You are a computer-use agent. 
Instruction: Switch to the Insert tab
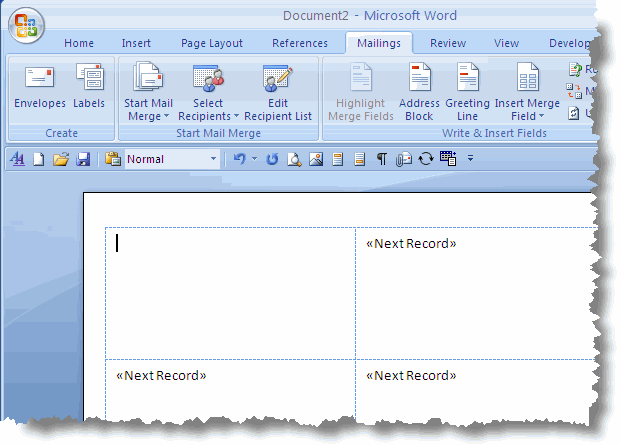136,43
